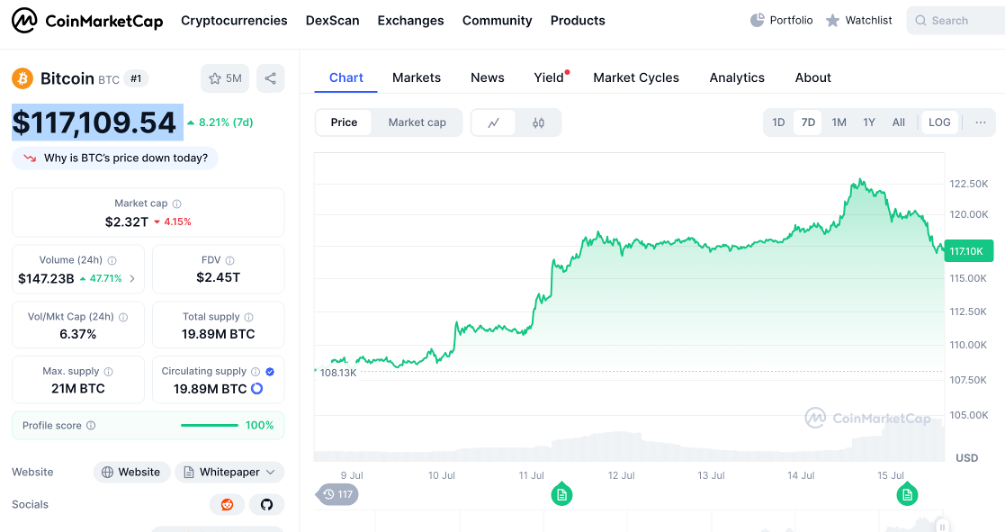Expand the Whitepaper dropdown
1006x532 pixels.
229,472
